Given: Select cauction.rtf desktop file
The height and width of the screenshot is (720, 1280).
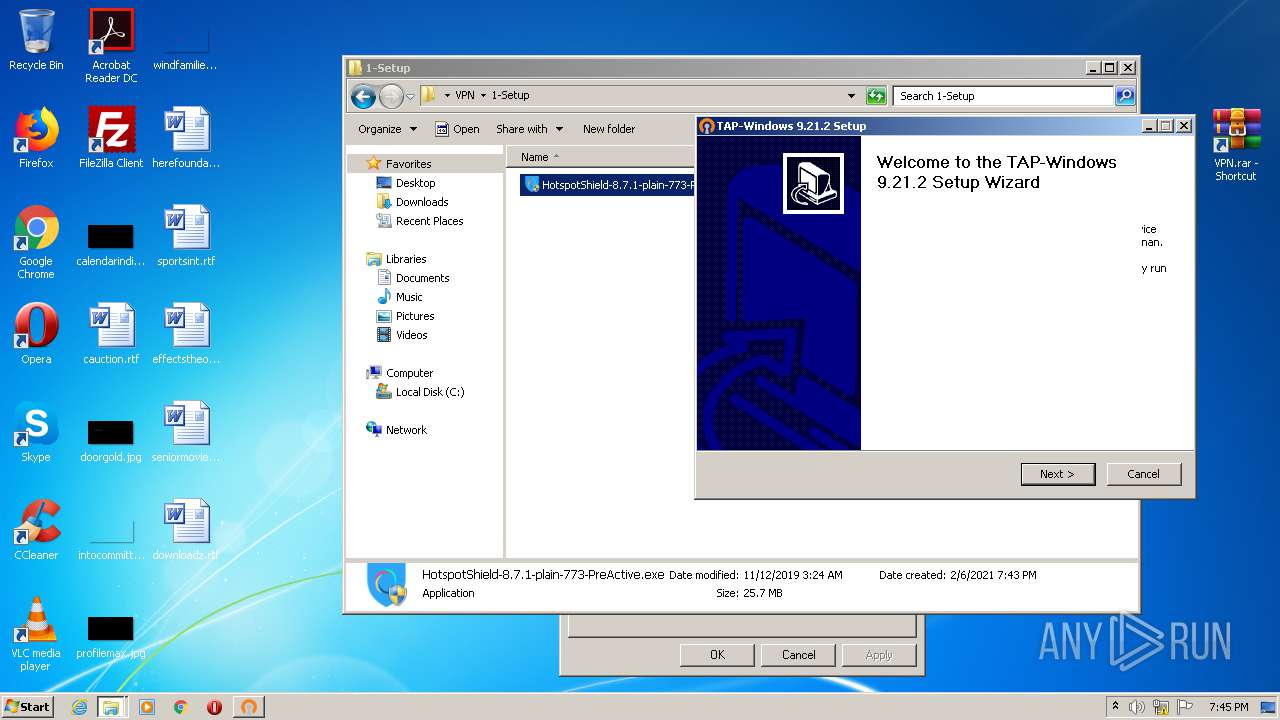Looking at the screenshot, I should [x=111, y=334].
